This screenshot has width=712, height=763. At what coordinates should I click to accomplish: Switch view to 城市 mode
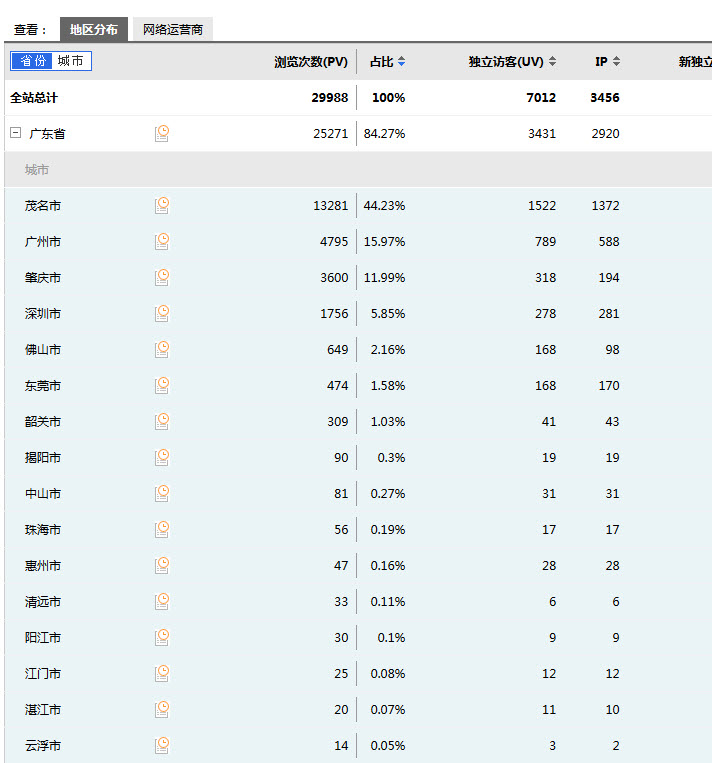(x=71, y=61)
